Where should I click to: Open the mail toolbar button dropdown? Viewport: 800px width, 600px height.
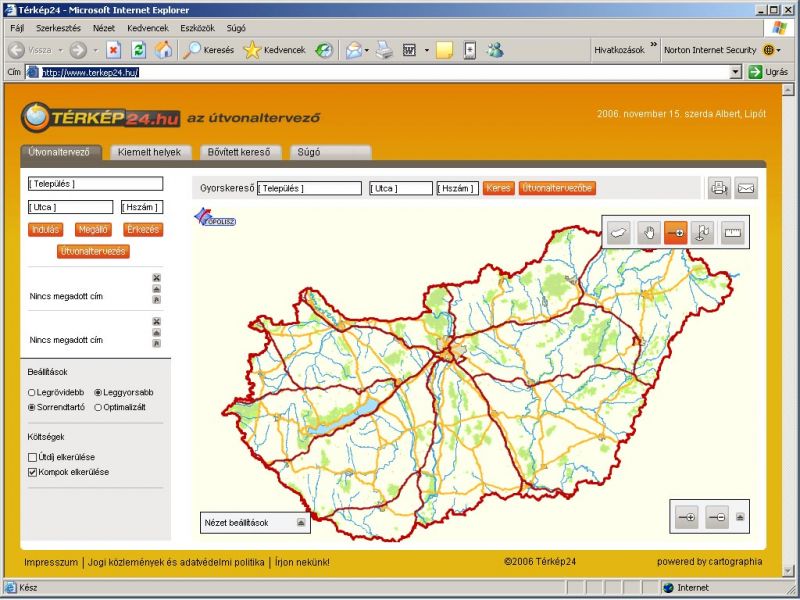(x=366, y=50)
